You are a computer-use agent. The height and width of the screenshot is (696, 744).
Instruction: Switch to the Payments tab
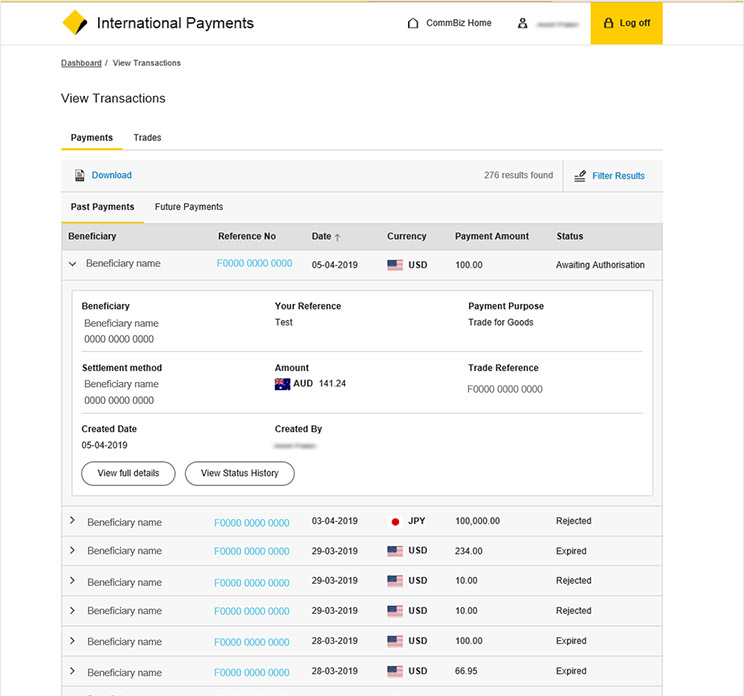(x=92, y=138)
